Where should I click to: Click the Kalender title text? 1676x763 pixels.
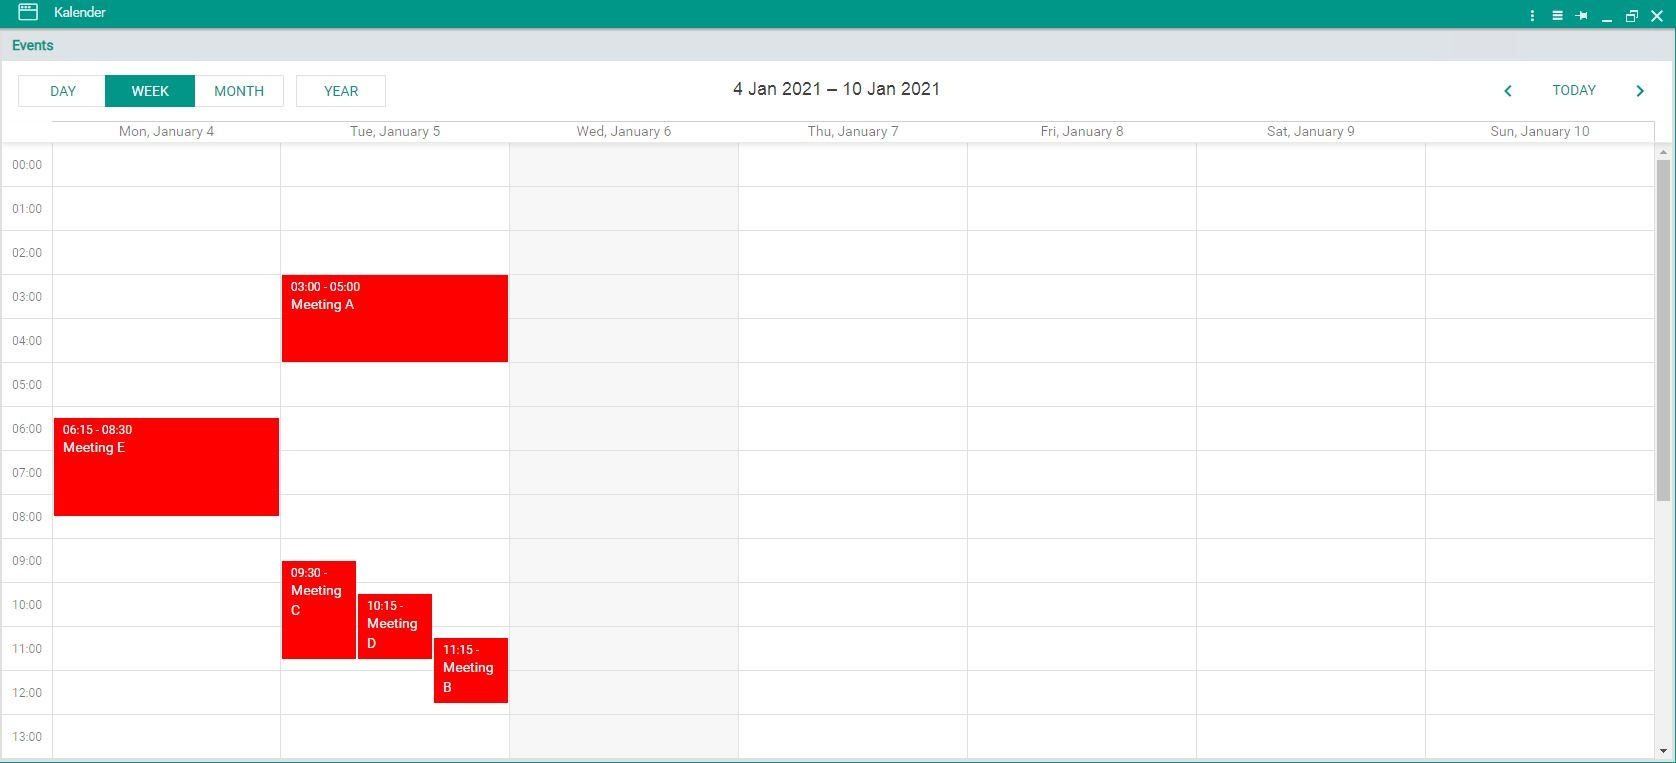pyautogui.click(x=80, y=12)
